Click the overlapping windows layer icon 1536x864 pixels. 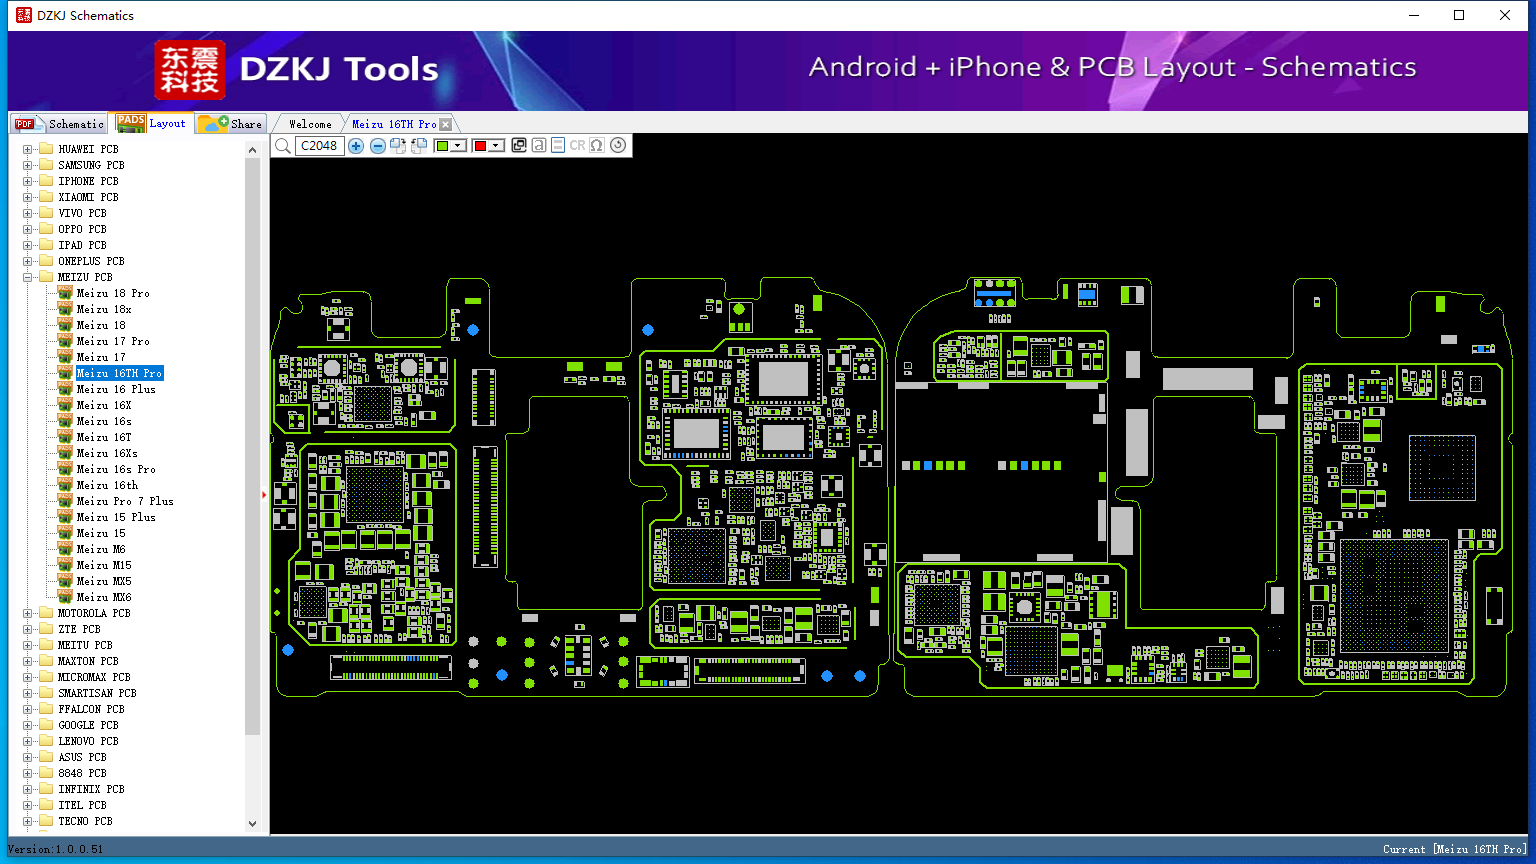519,146
